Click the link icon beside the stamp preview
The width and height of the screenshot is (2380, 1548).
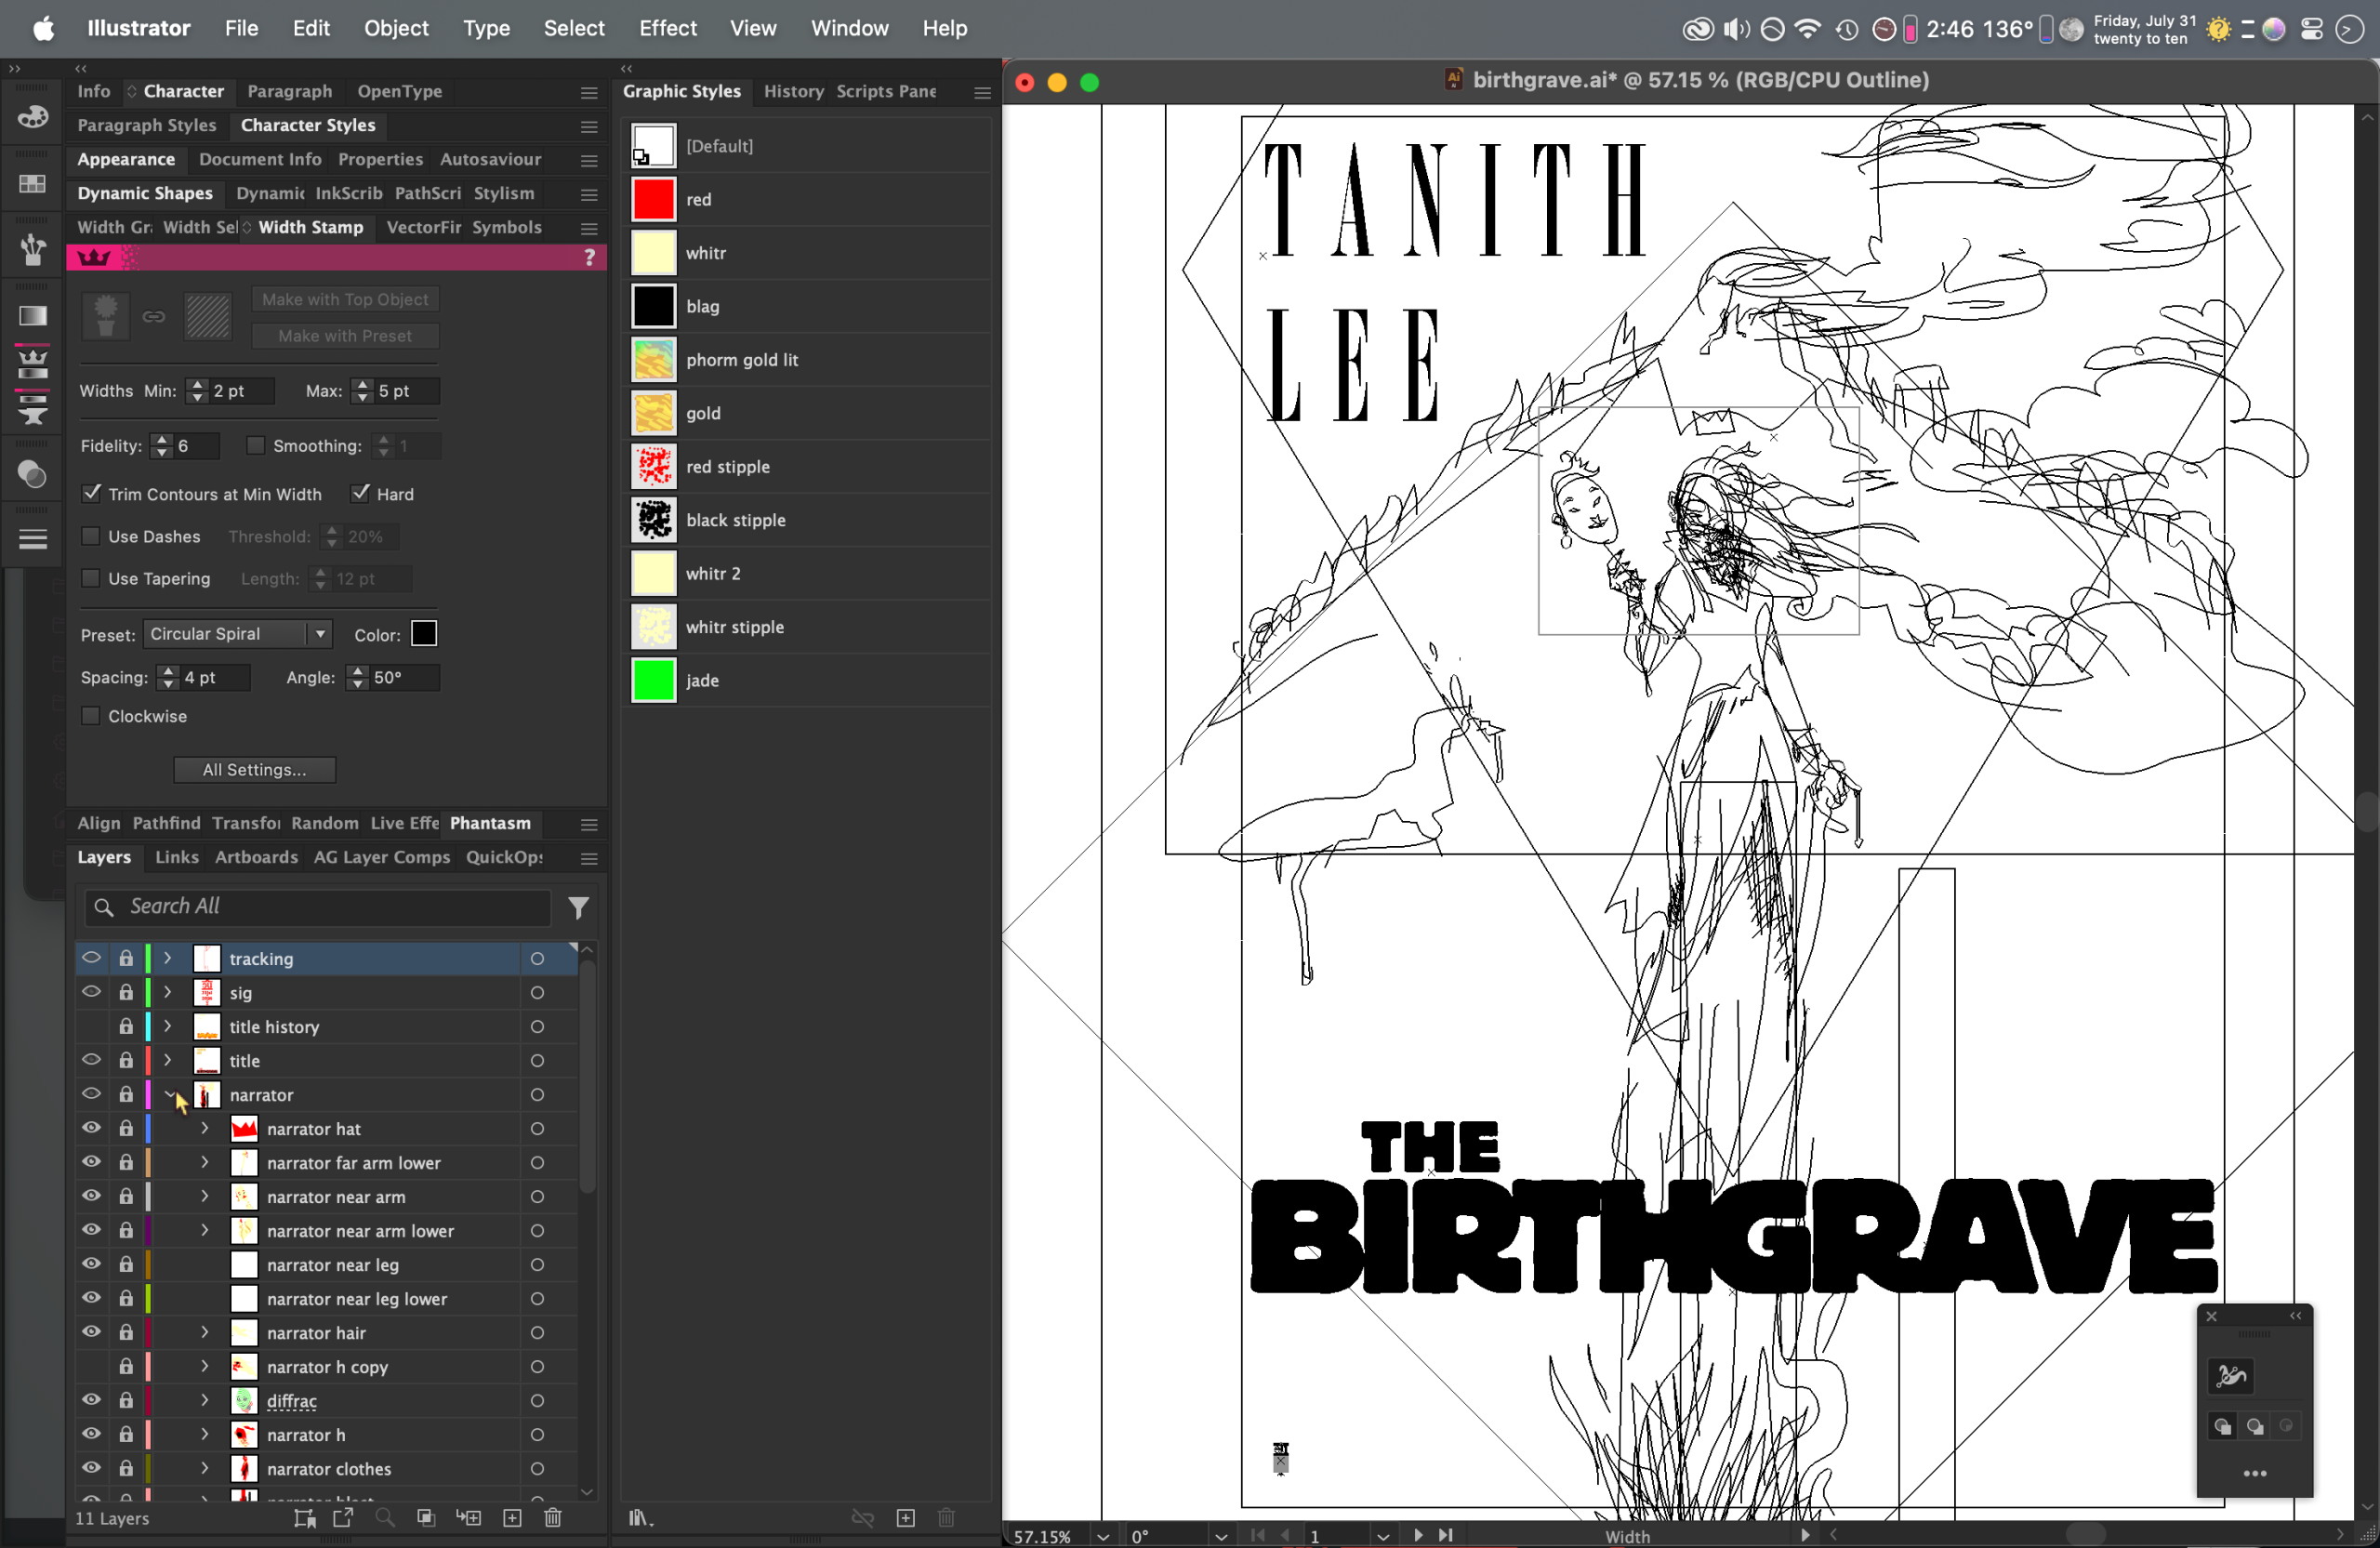pos(153,316)
